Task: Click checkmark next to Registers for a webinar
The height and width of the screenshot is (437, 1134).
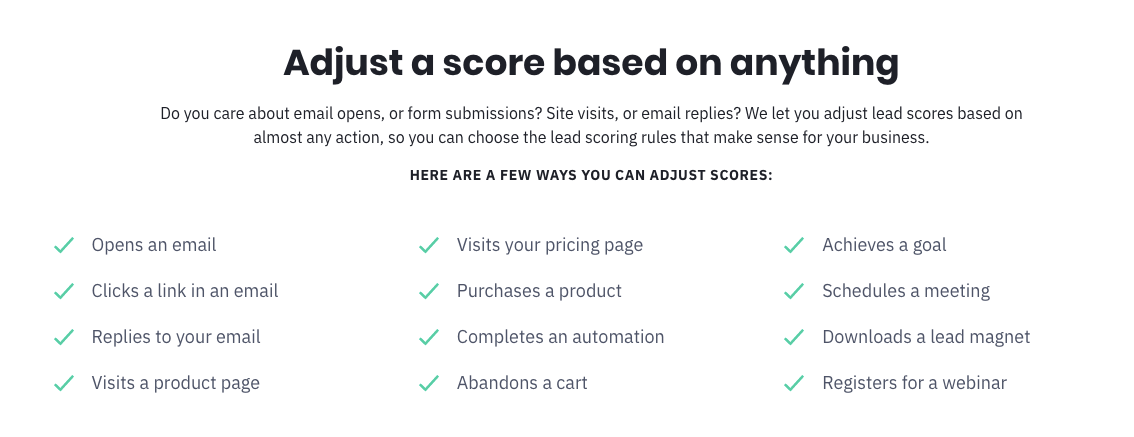Action: 794,383
